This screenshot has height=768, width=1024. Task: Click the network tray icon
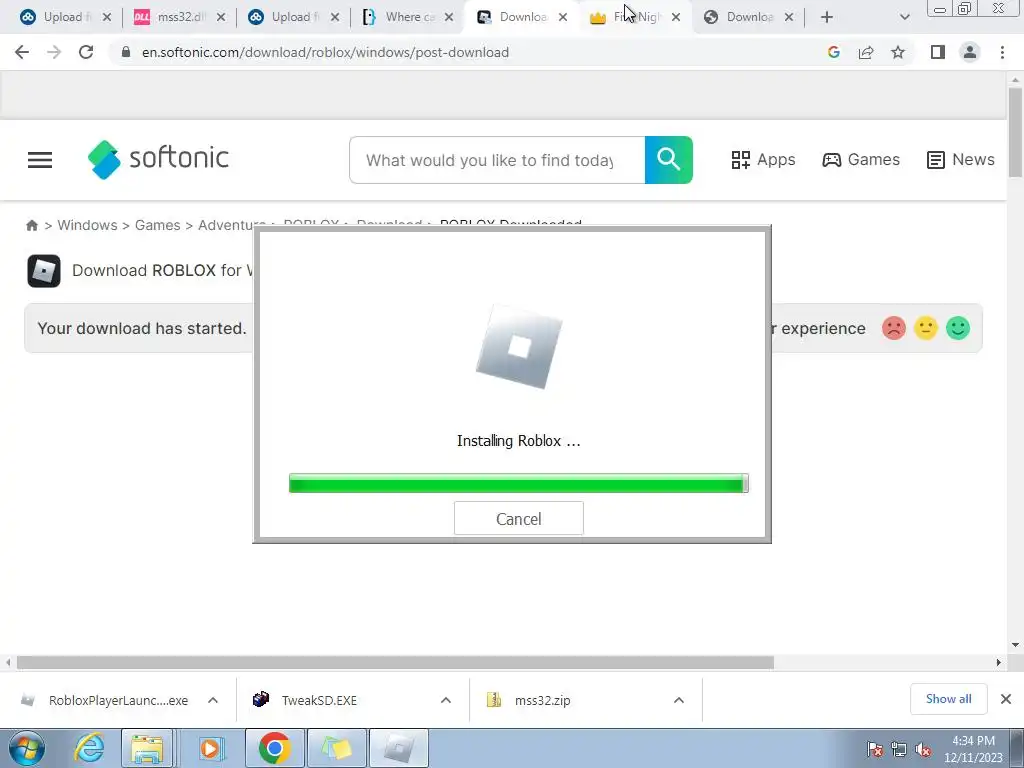[899, 750]
